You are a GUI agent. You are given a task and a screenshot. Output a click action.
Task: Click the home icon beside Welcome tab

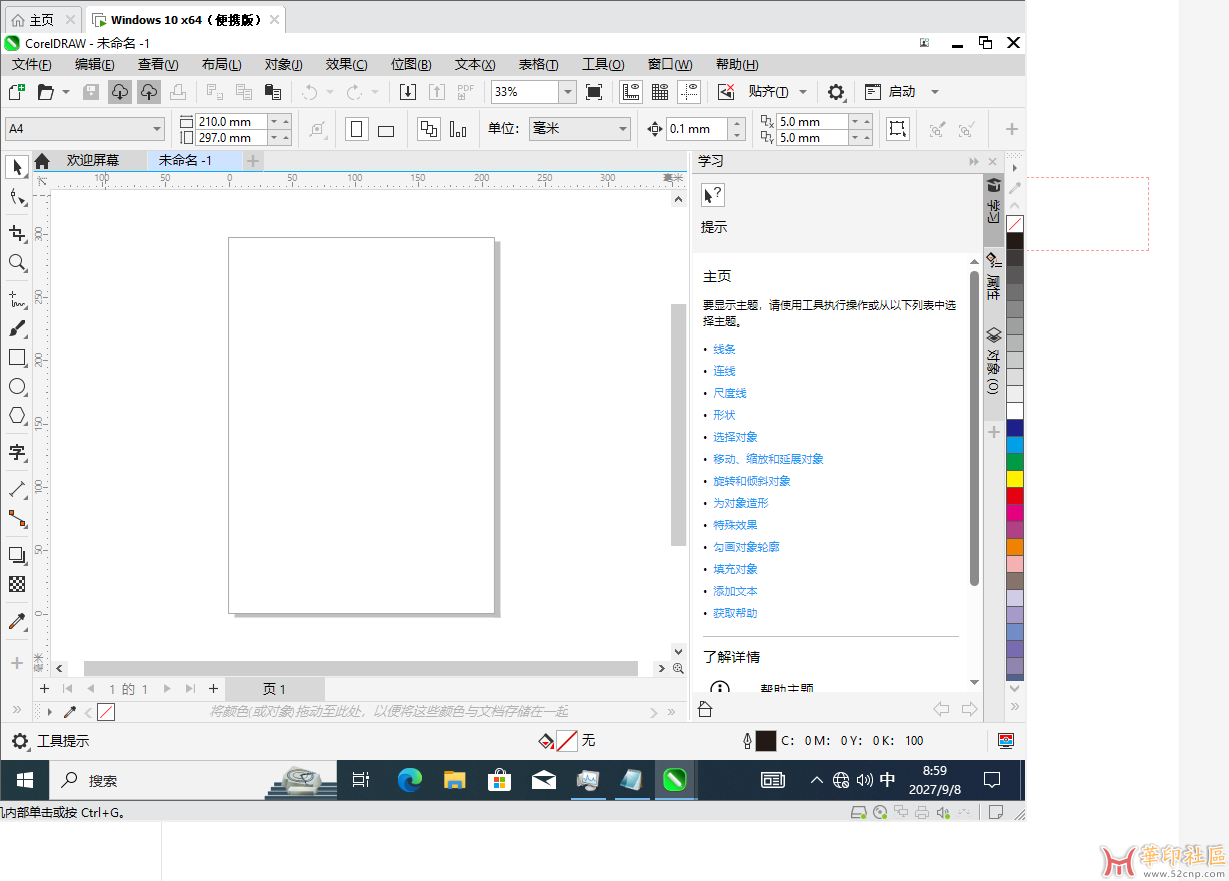tap(42, 161)
